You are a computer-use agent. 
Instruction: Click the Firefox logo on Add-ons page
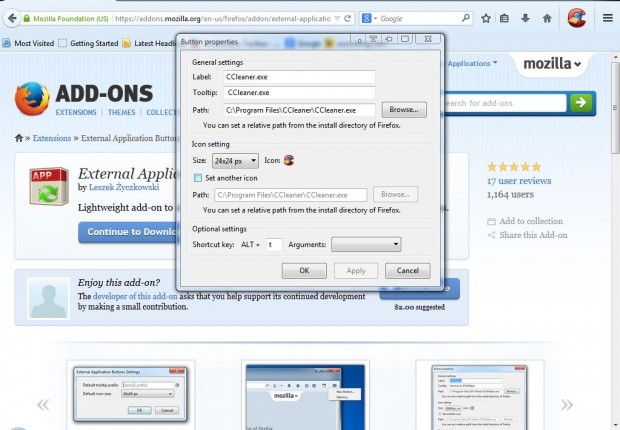pyautogui.click(x=32, y=99)
